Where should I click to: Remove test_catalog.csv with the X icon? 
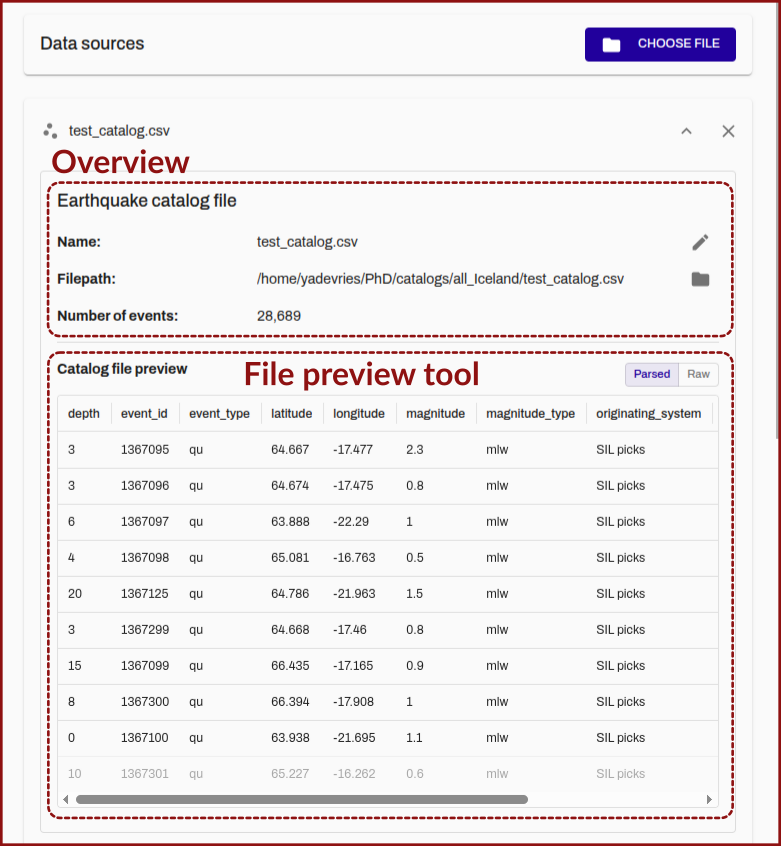[728, 131]
